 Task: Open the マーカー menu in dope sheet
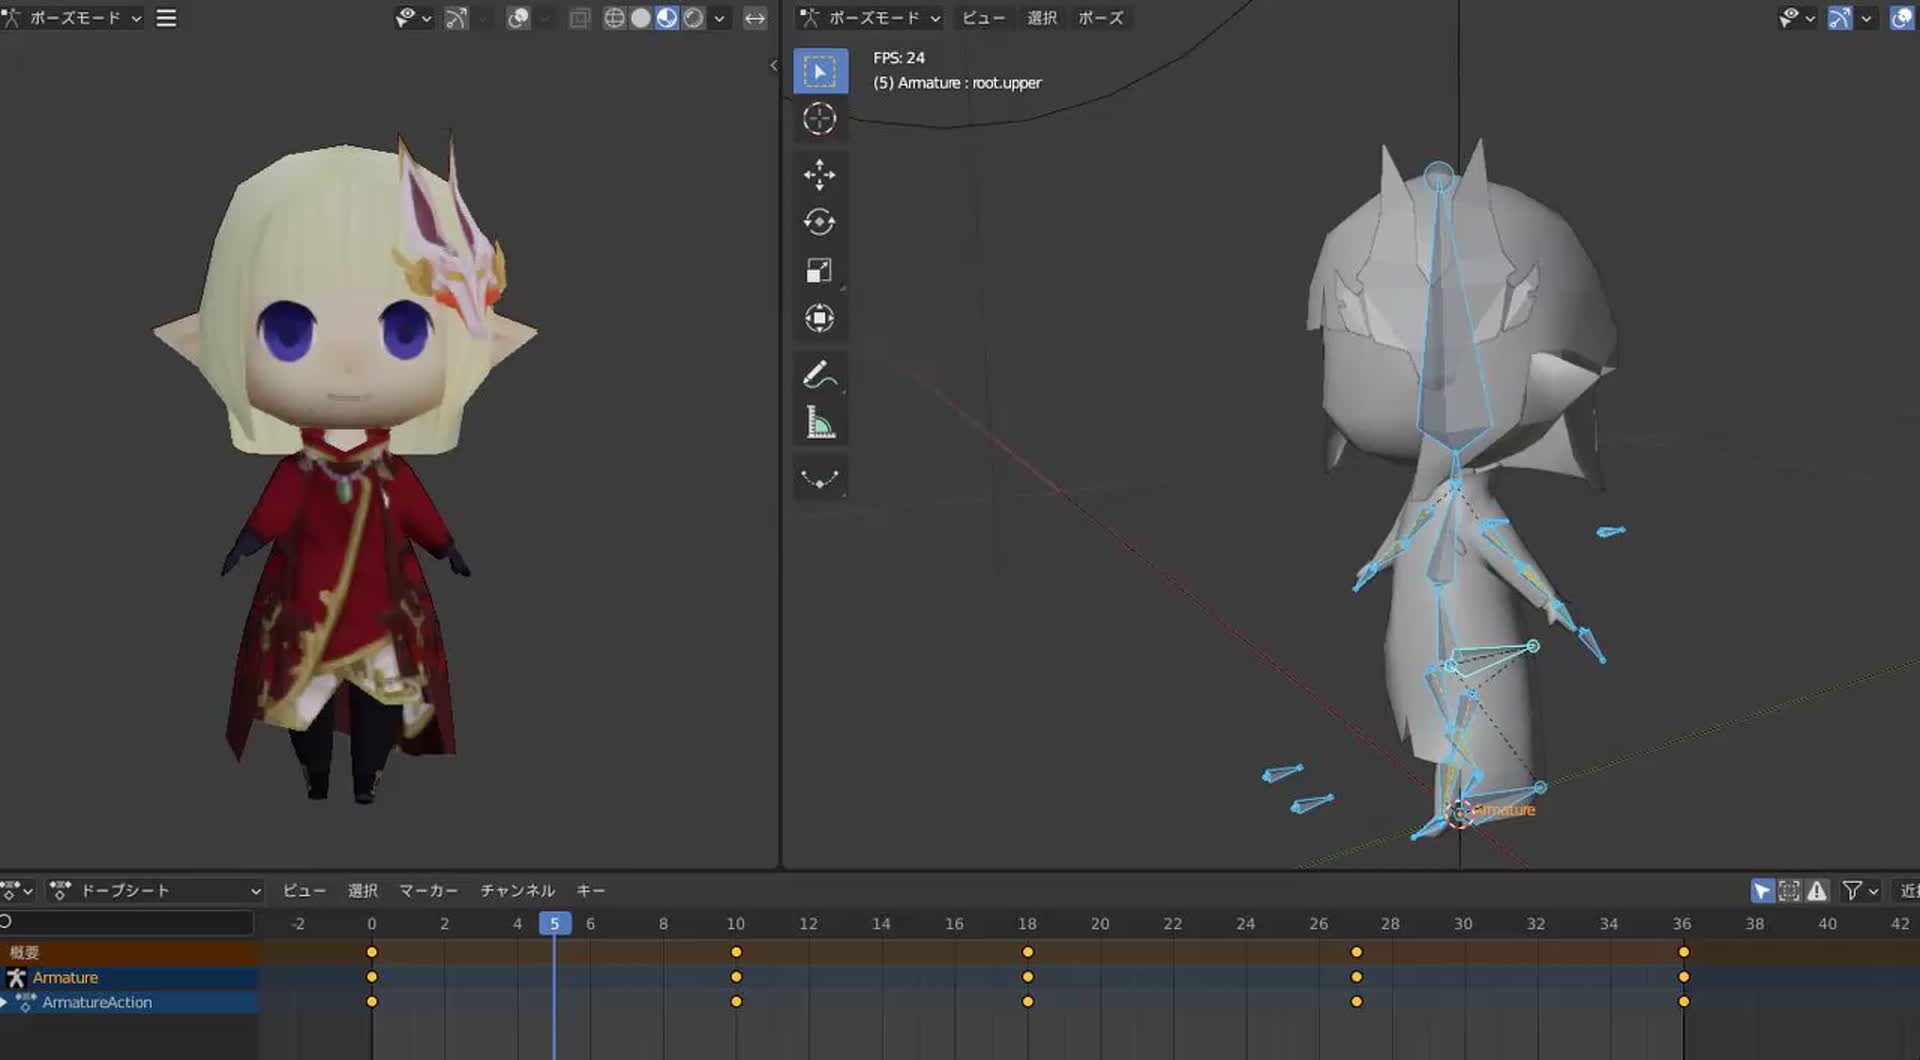click(x=429, y=890)
